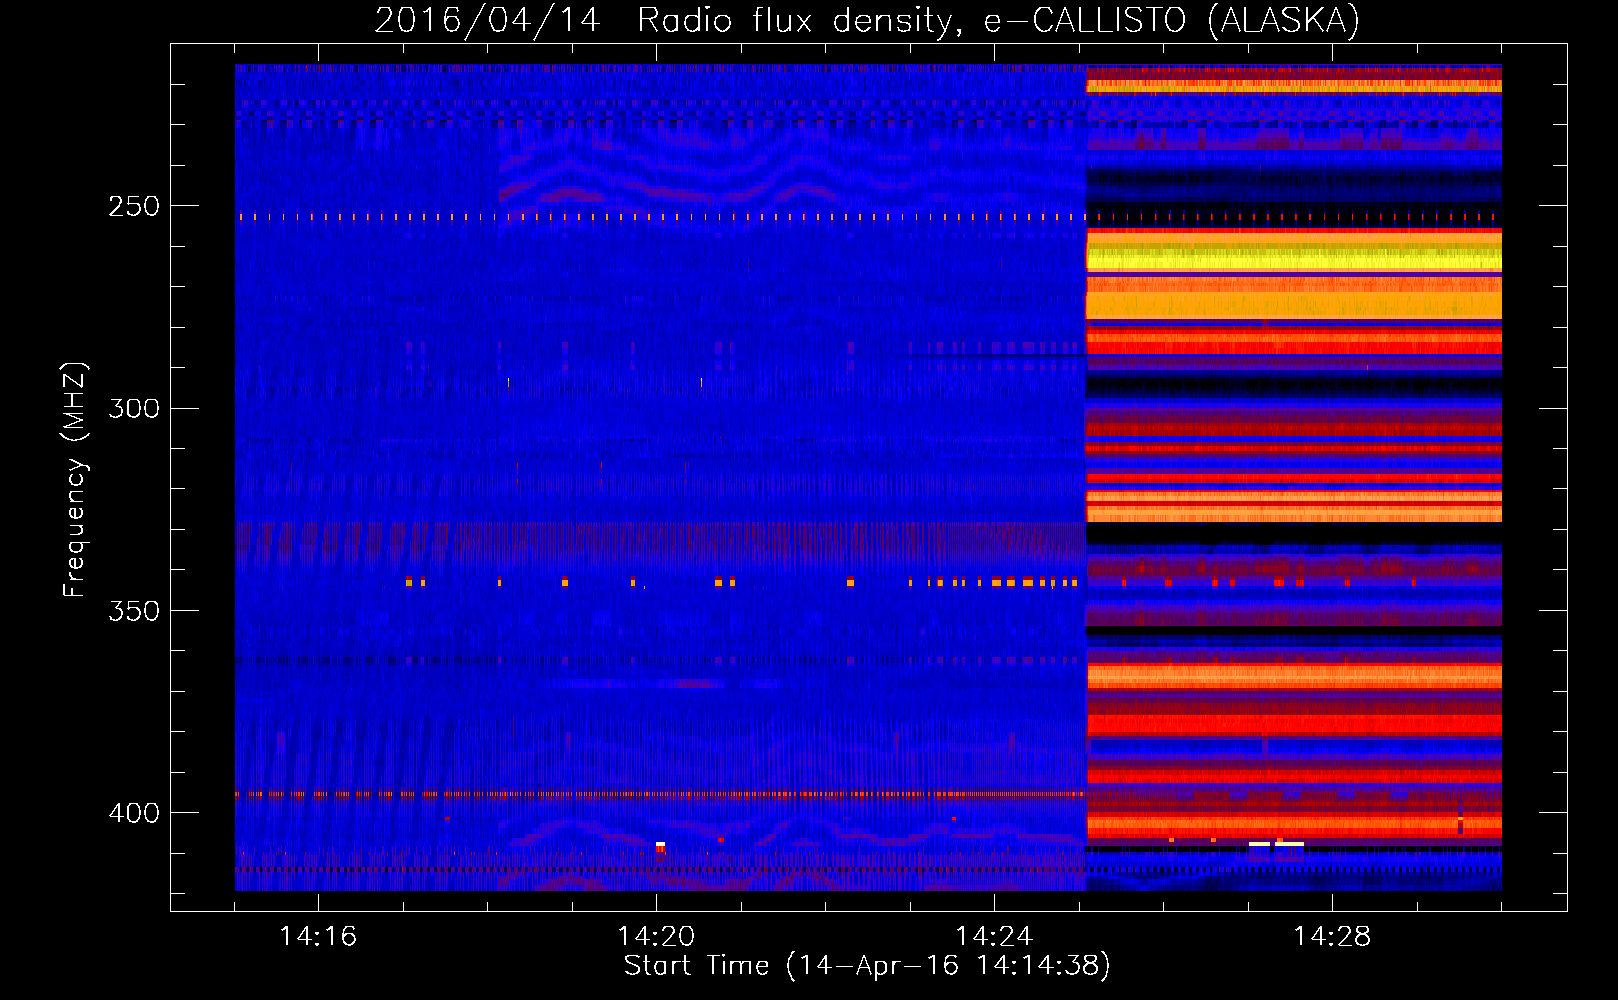Click the white spot near 14:20 at 408 MHz
Screen dimensions: 1618x1000
coord(660,846)
